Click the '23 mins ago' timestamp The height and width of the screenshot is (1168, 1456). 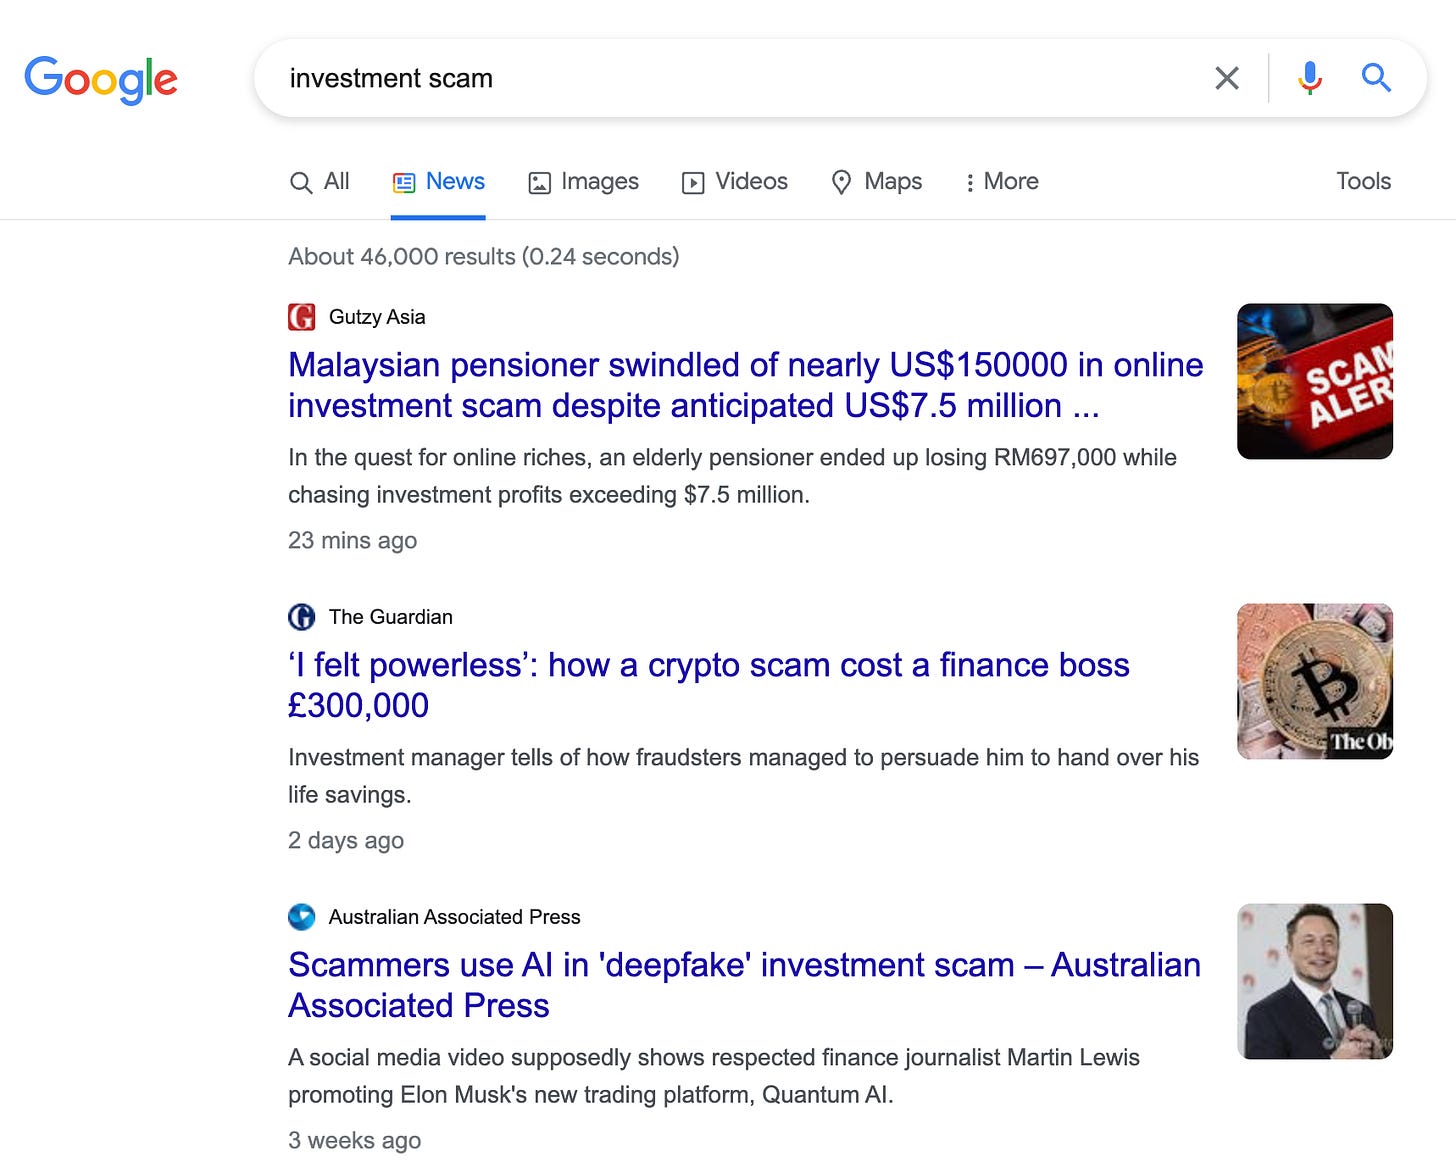352,540
